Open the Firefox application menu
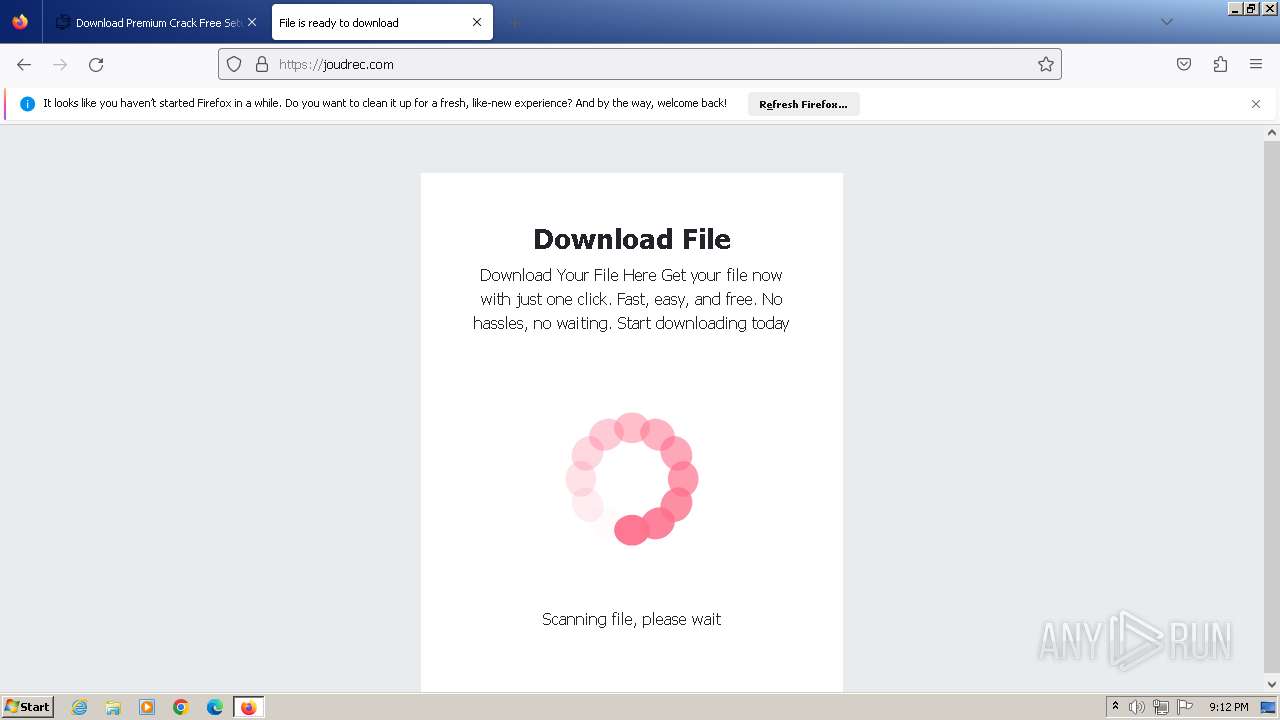1280x720 pixels. 1256,64
